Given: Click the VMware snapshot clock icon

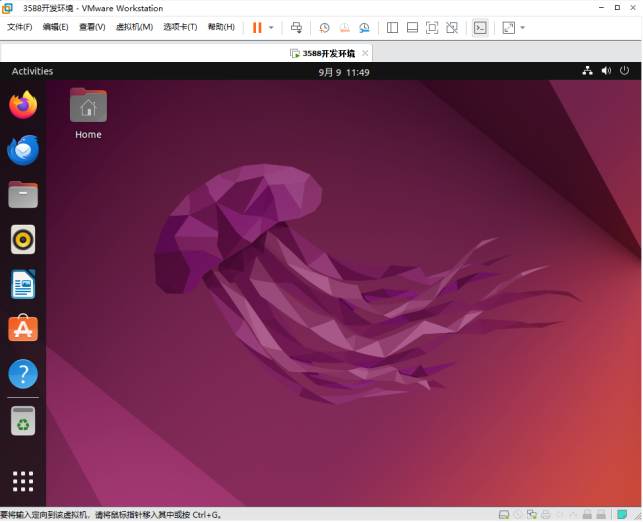Looking at the screenshot, I should click(324, 28).
